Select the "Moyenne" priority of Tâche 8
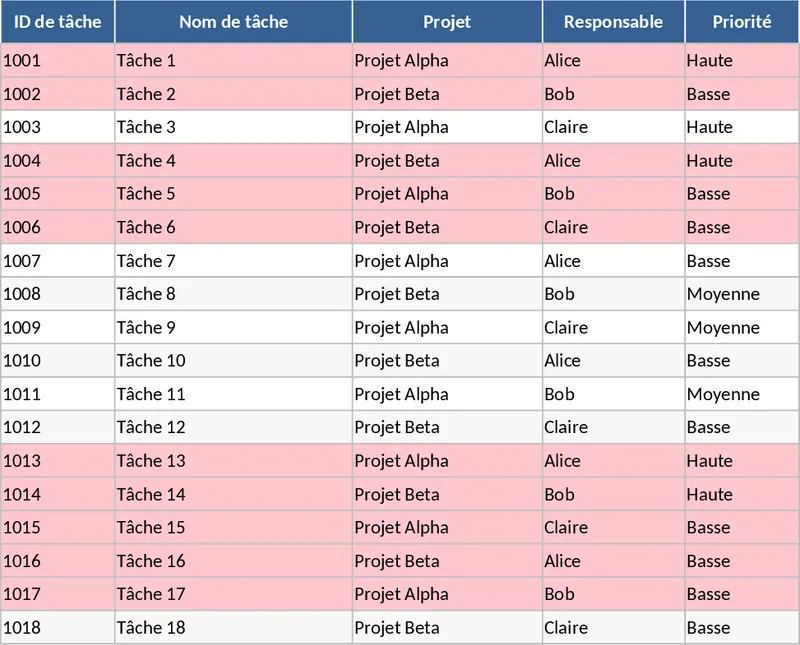 723,294
